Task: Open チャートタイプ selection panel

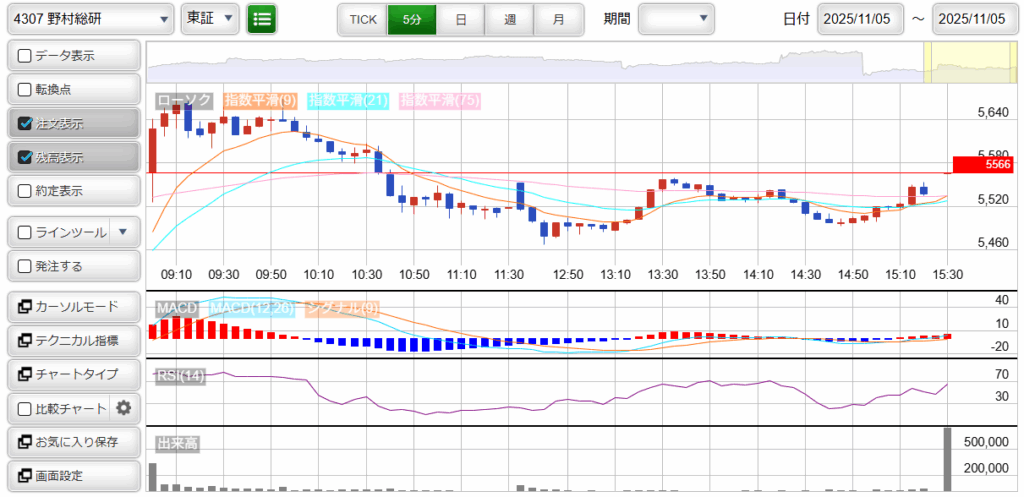Action: pos(73,374)
